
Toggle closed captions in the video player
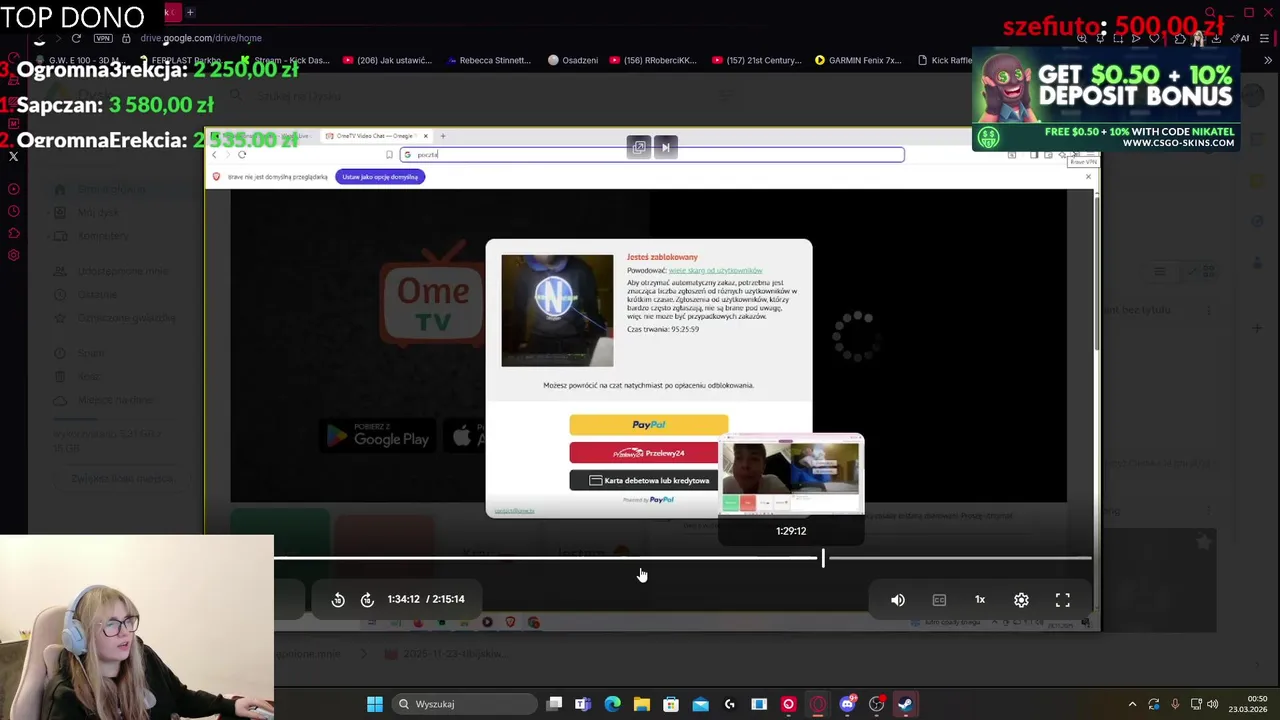[939, 600]
